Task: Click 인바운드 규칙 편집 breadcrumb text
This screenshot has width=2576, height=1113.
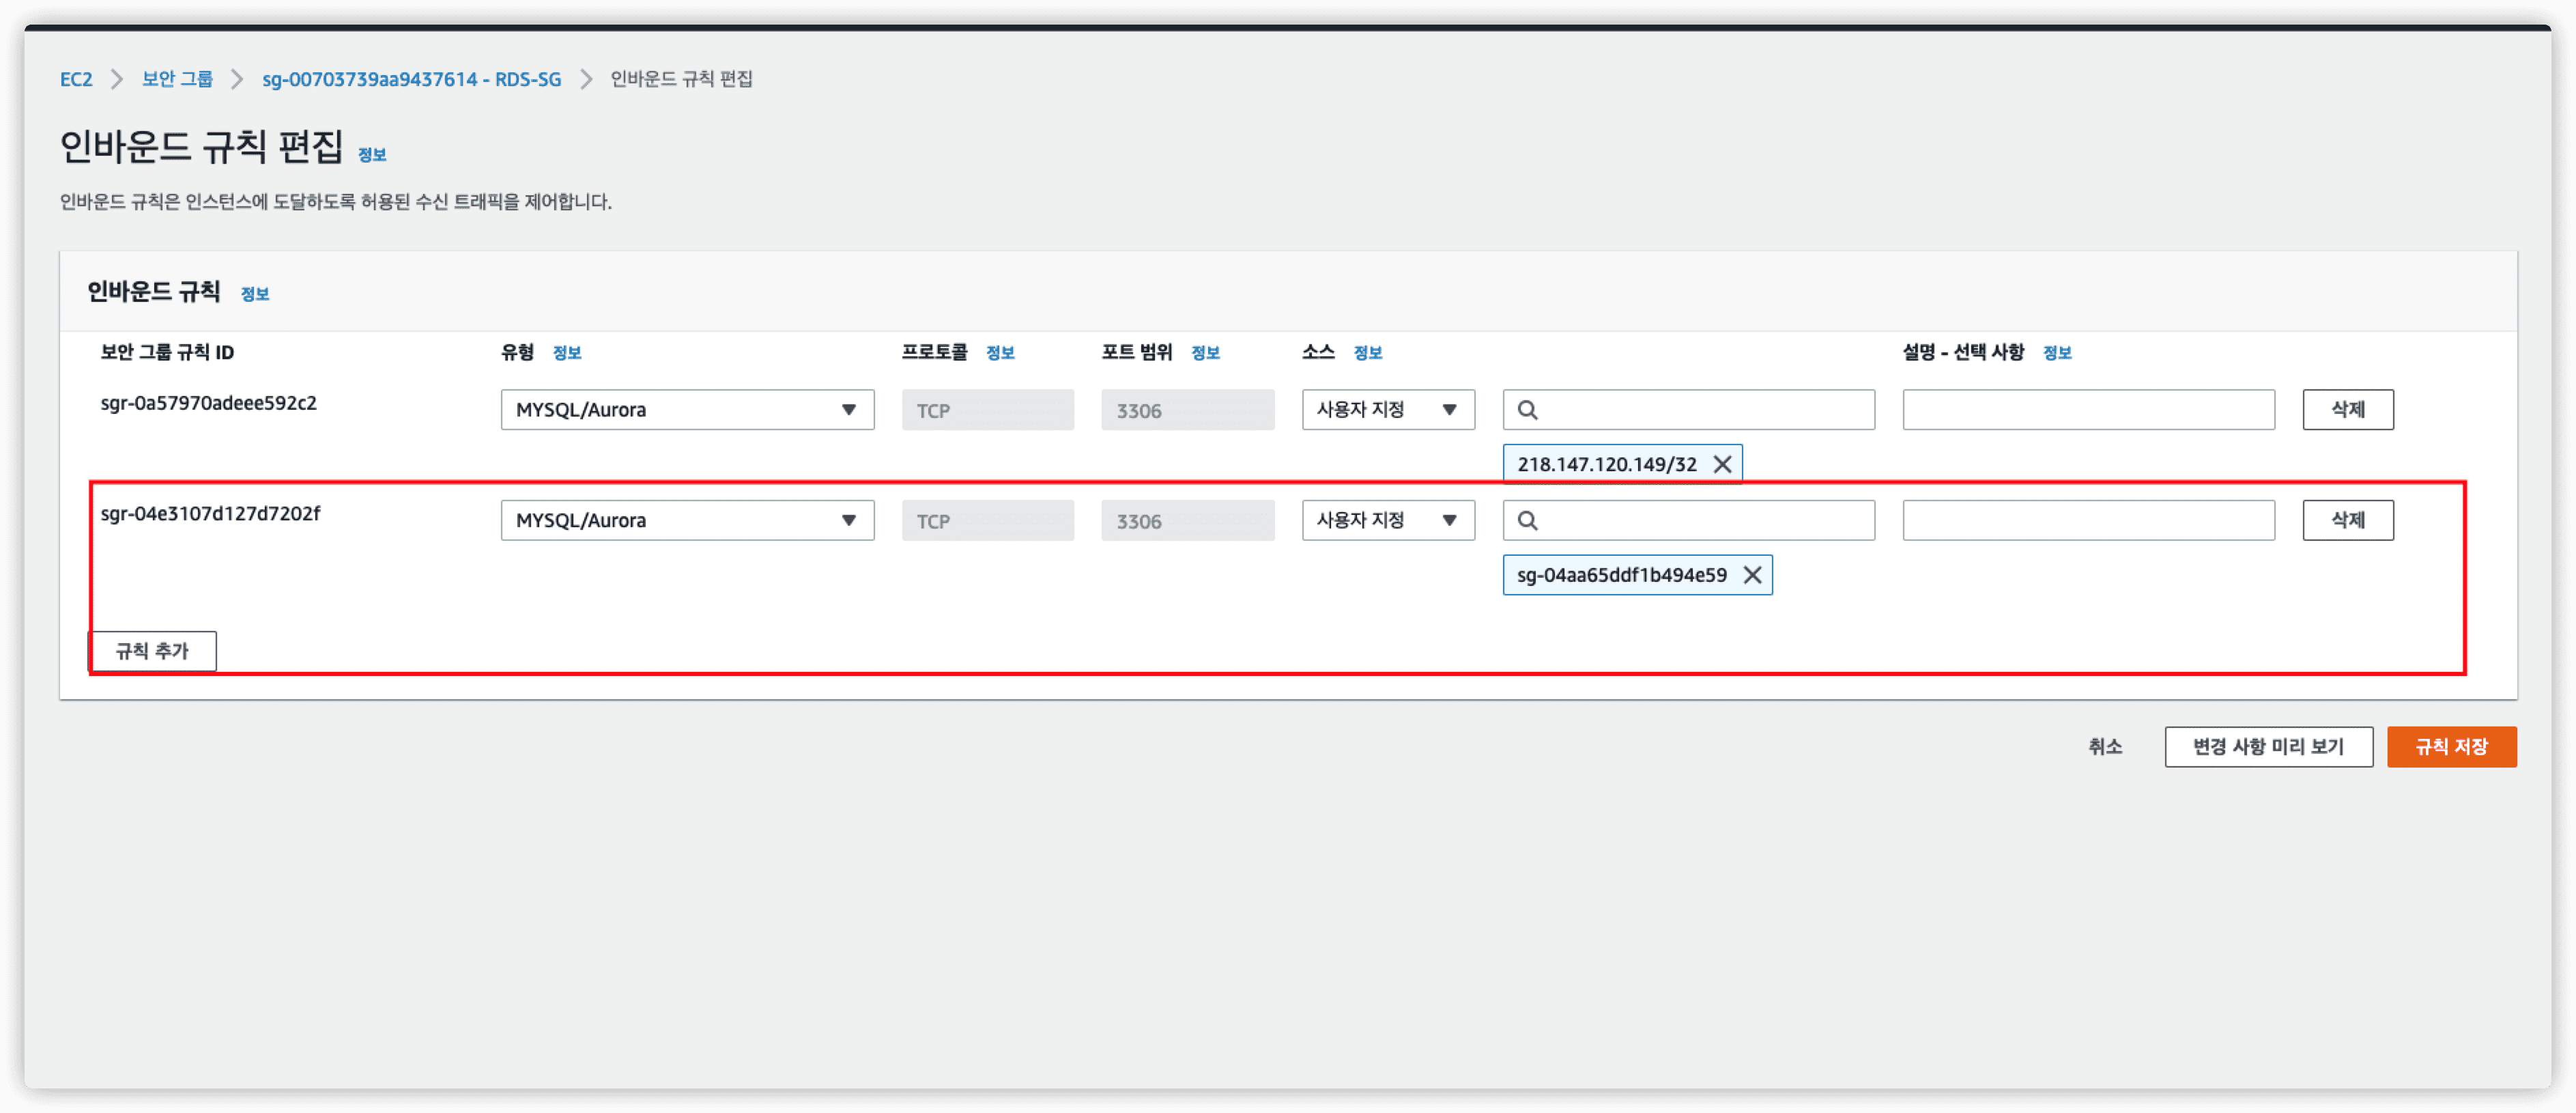Action: [681, 79]
